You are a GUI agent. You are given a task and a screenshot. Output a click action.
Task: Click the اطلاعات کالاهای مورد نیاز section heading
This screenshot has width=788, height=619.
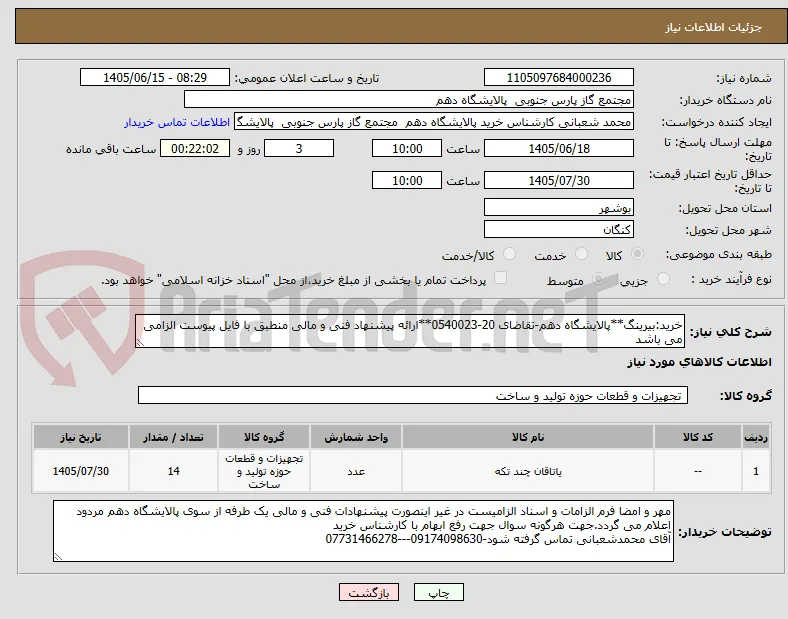click(x=699, y=362)
